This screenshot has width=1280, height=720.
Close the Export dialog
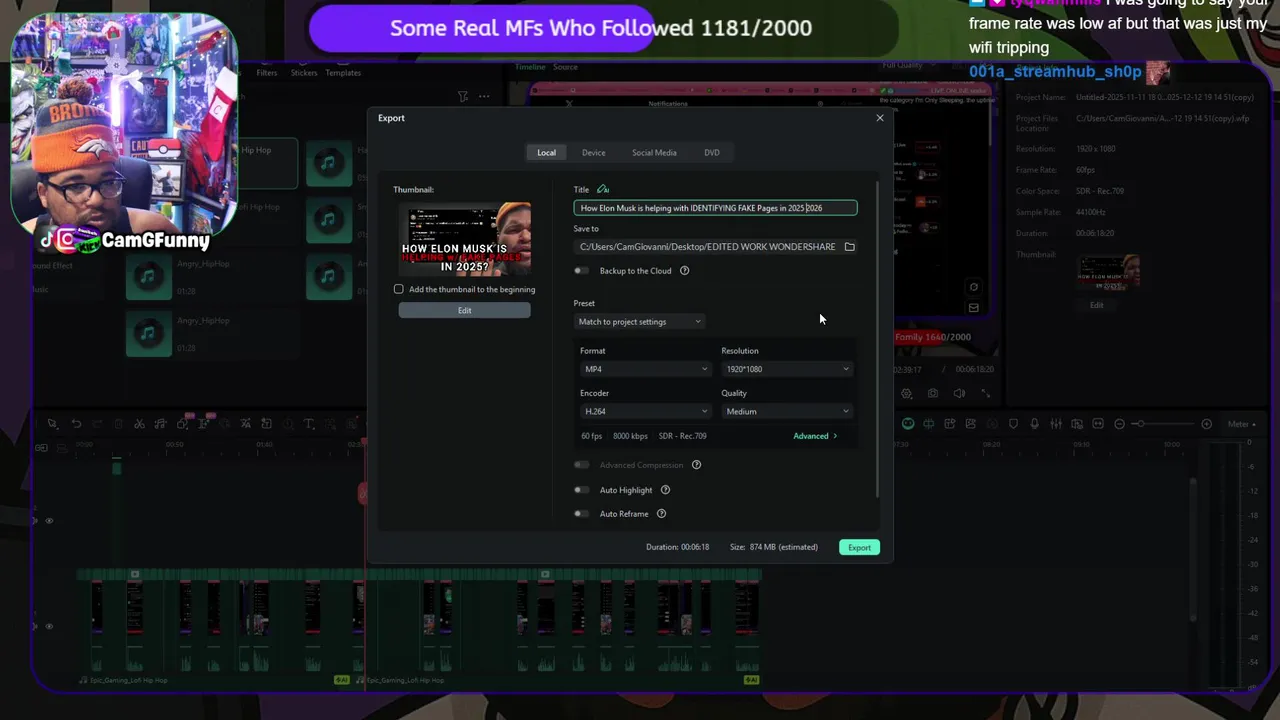880,118
